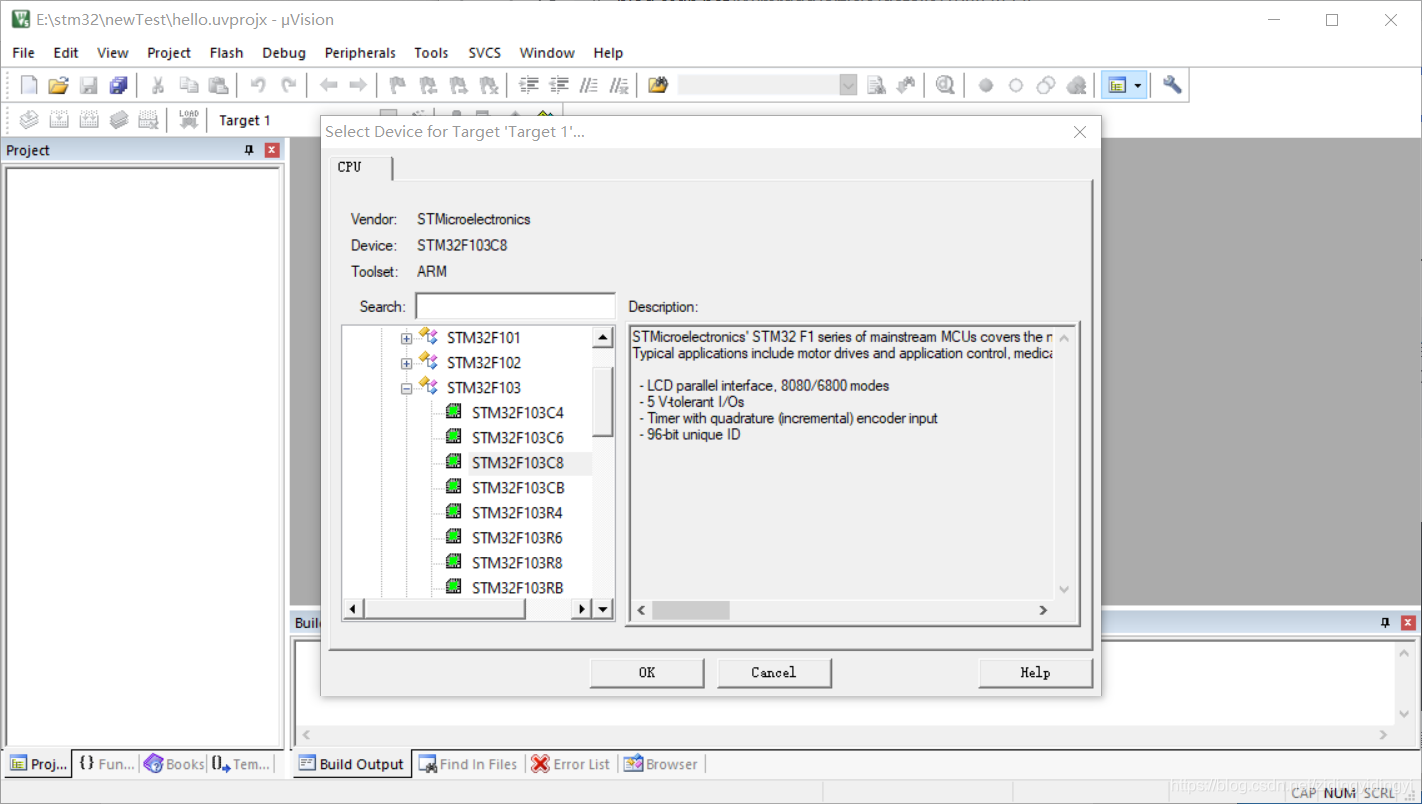Image resolution: width=1422 pixels, height=804 pixels.
Task: Click the Rebuild all target files icon
Action: click(x=89, y=120)
